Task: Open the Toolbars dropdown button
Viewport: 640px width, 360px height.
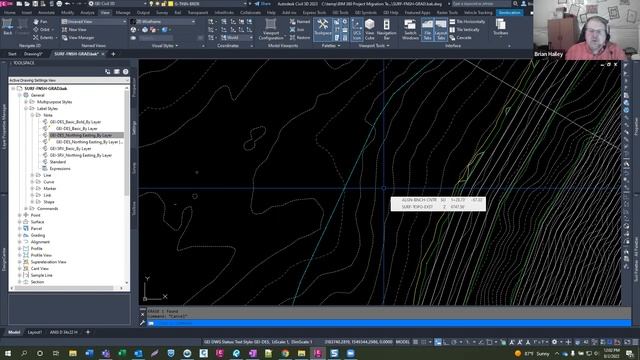Action: click(x=500, y=28)
